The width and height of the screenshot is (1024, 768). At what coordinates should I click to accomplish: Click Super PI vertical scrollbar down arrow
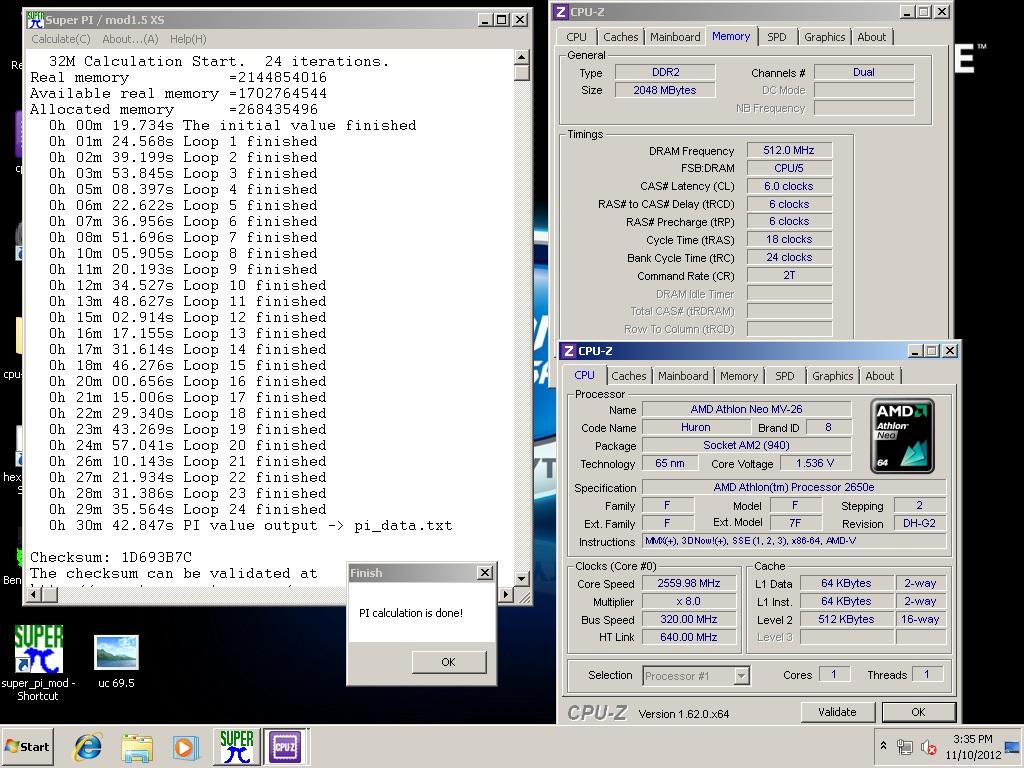coord(521,579)
